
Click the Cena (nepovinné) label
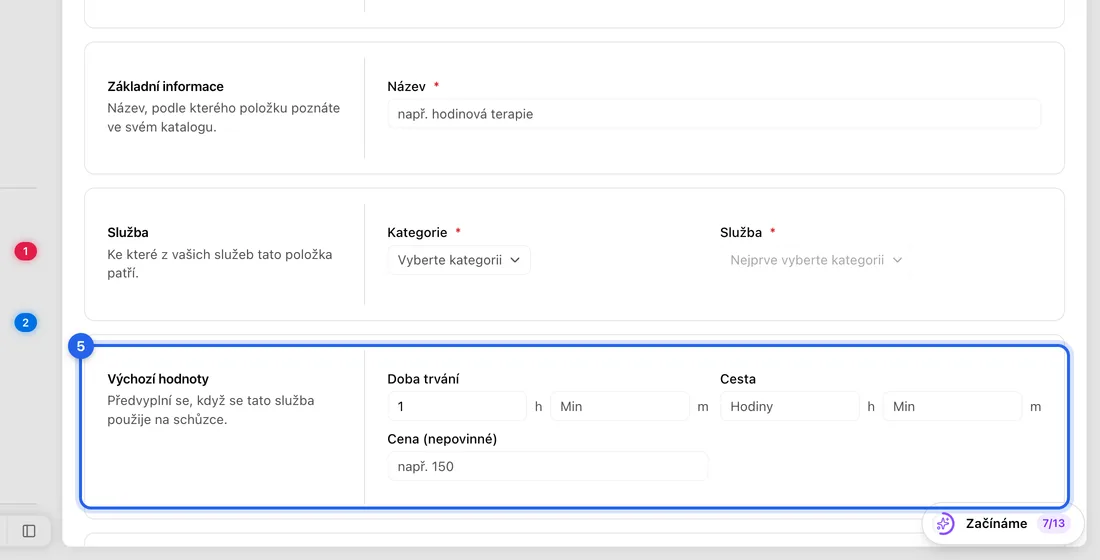(x=442, y=439)
